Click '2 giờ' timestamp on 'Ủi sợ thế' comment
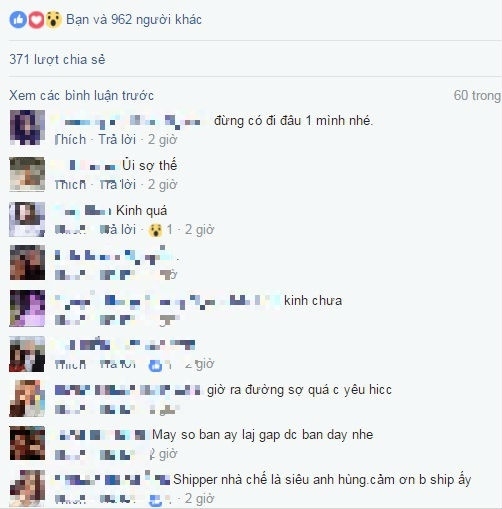 162,184
